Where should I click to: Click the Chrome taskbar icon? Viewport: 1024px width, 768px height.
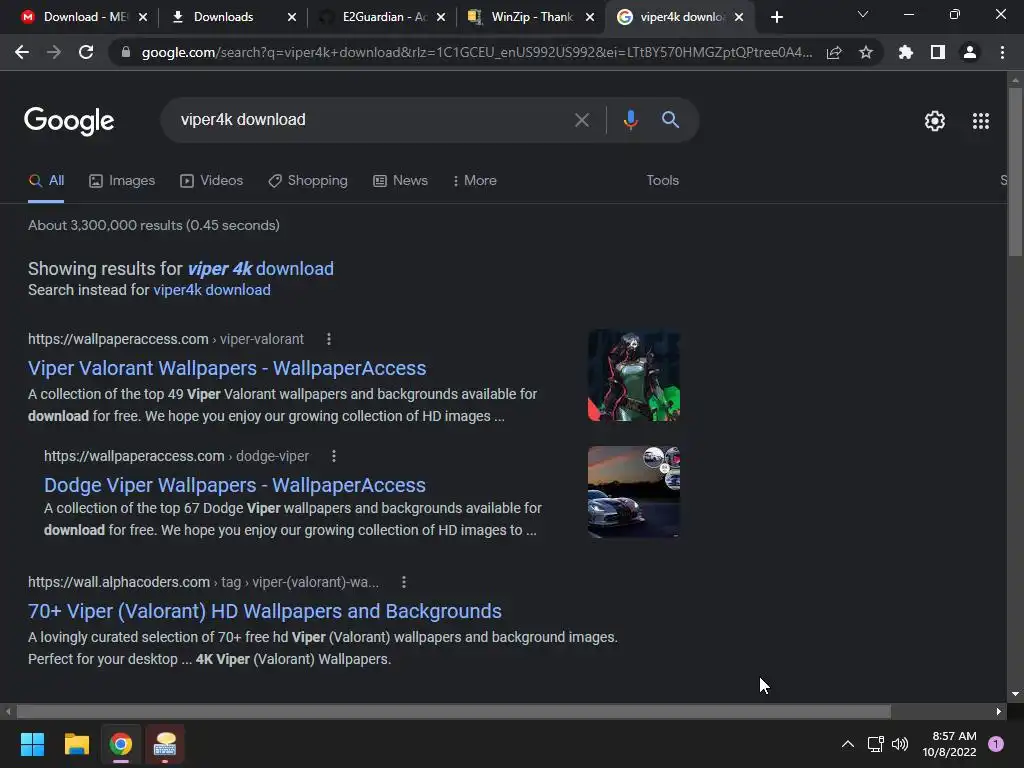tap(121, 744)
